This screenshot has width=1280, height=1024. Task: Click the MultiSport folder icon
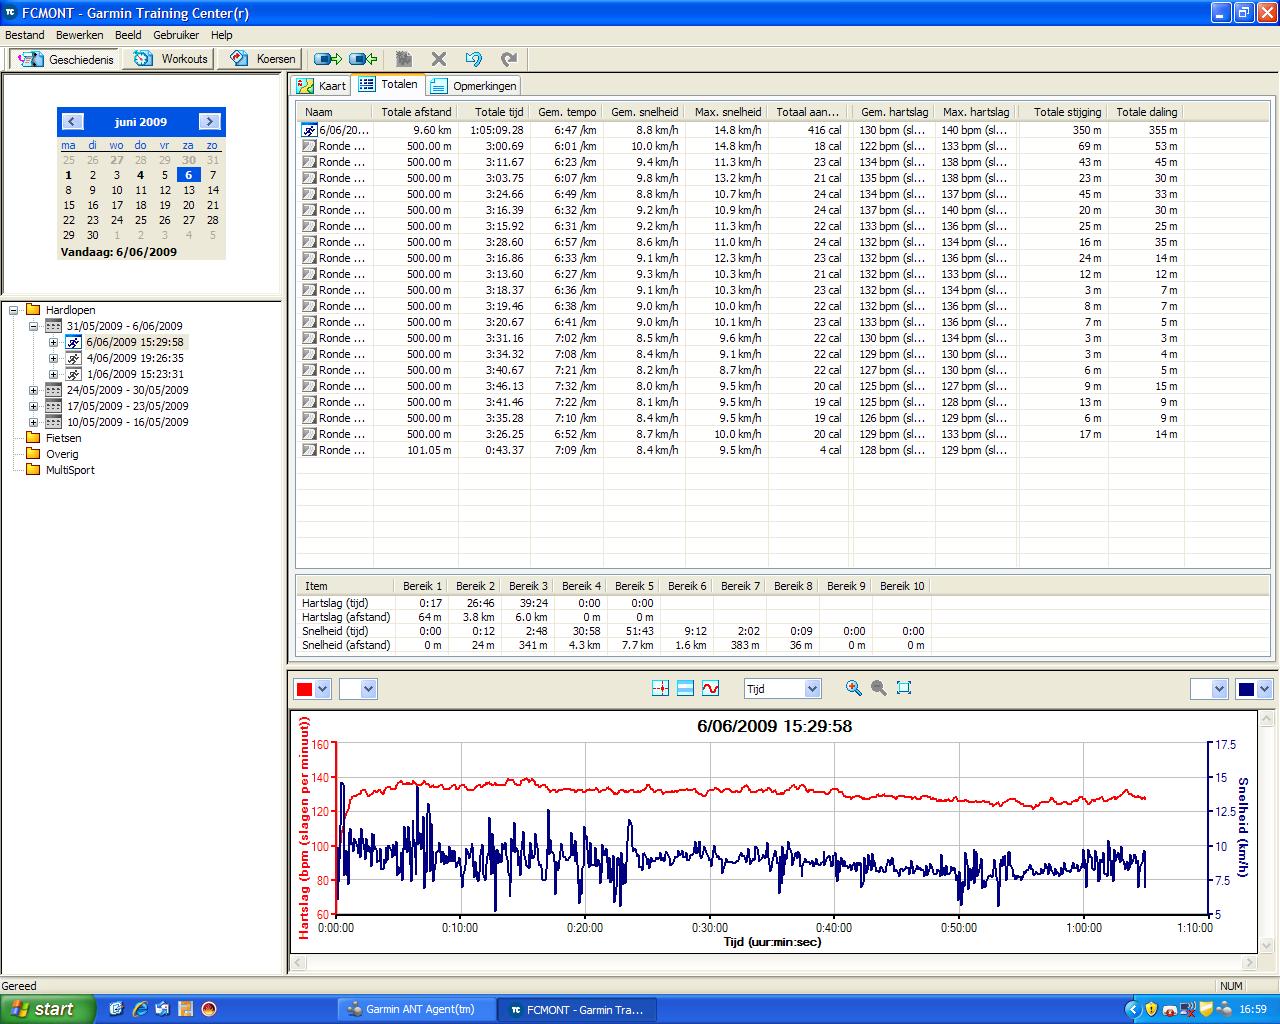point(33,470)
